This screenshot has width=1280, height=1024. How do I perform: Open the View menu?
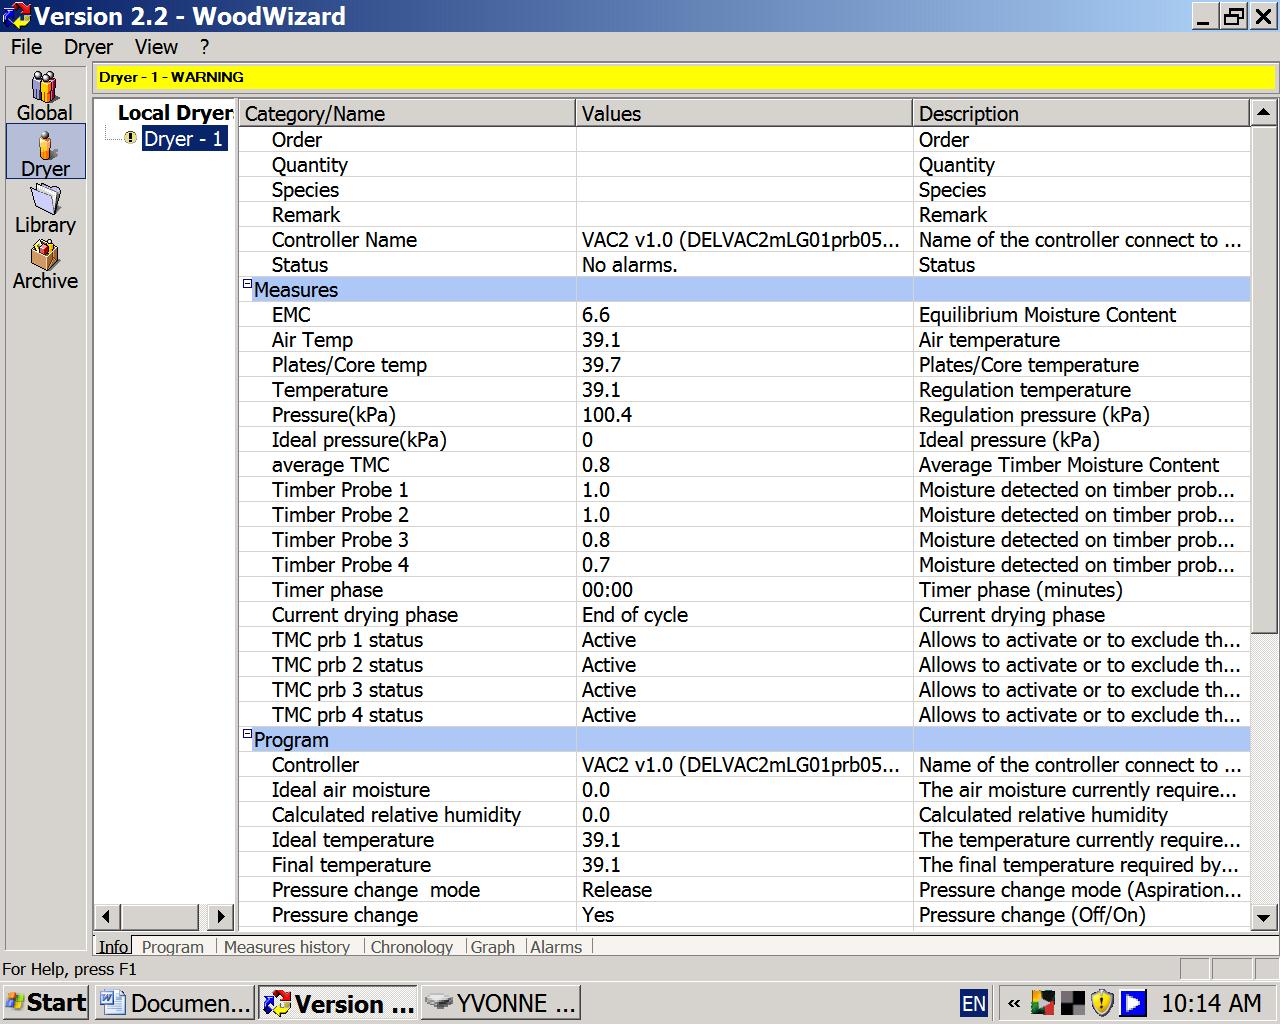[156, 47]
